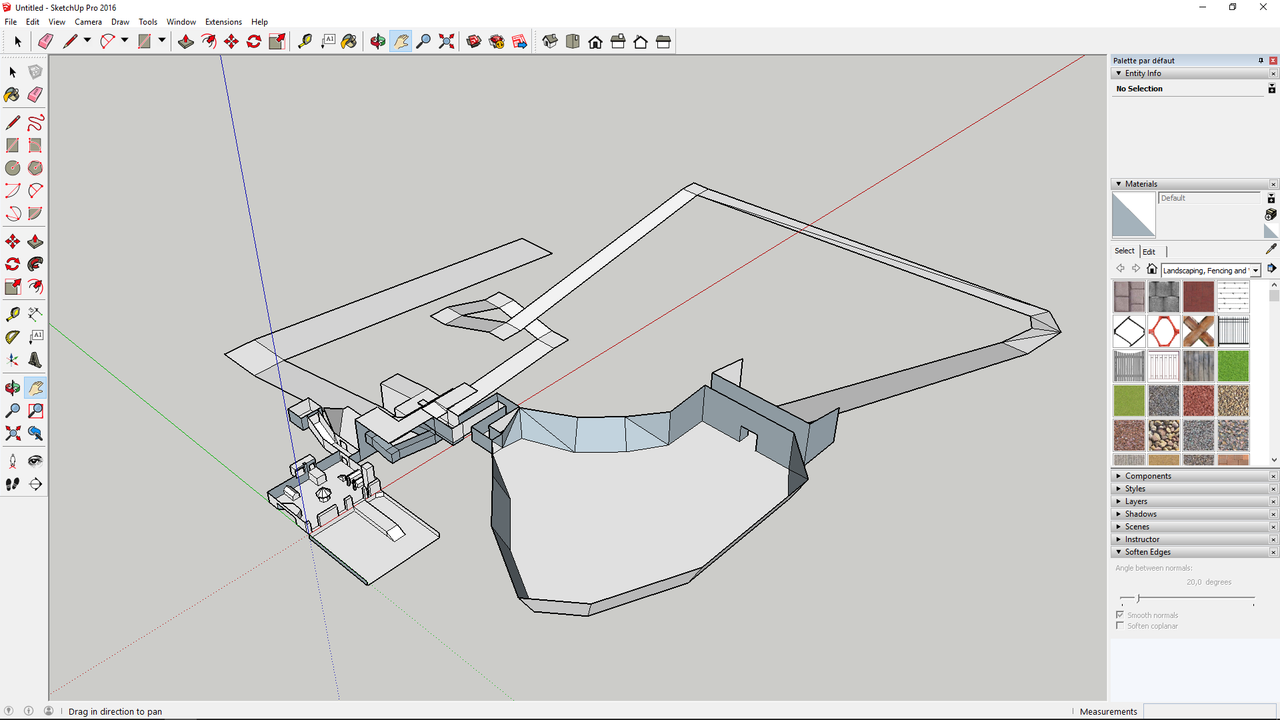Screen dimensions: 1280x720
Task: Enable the Soften coplanar checkbox
Action: click(1120, 626)
